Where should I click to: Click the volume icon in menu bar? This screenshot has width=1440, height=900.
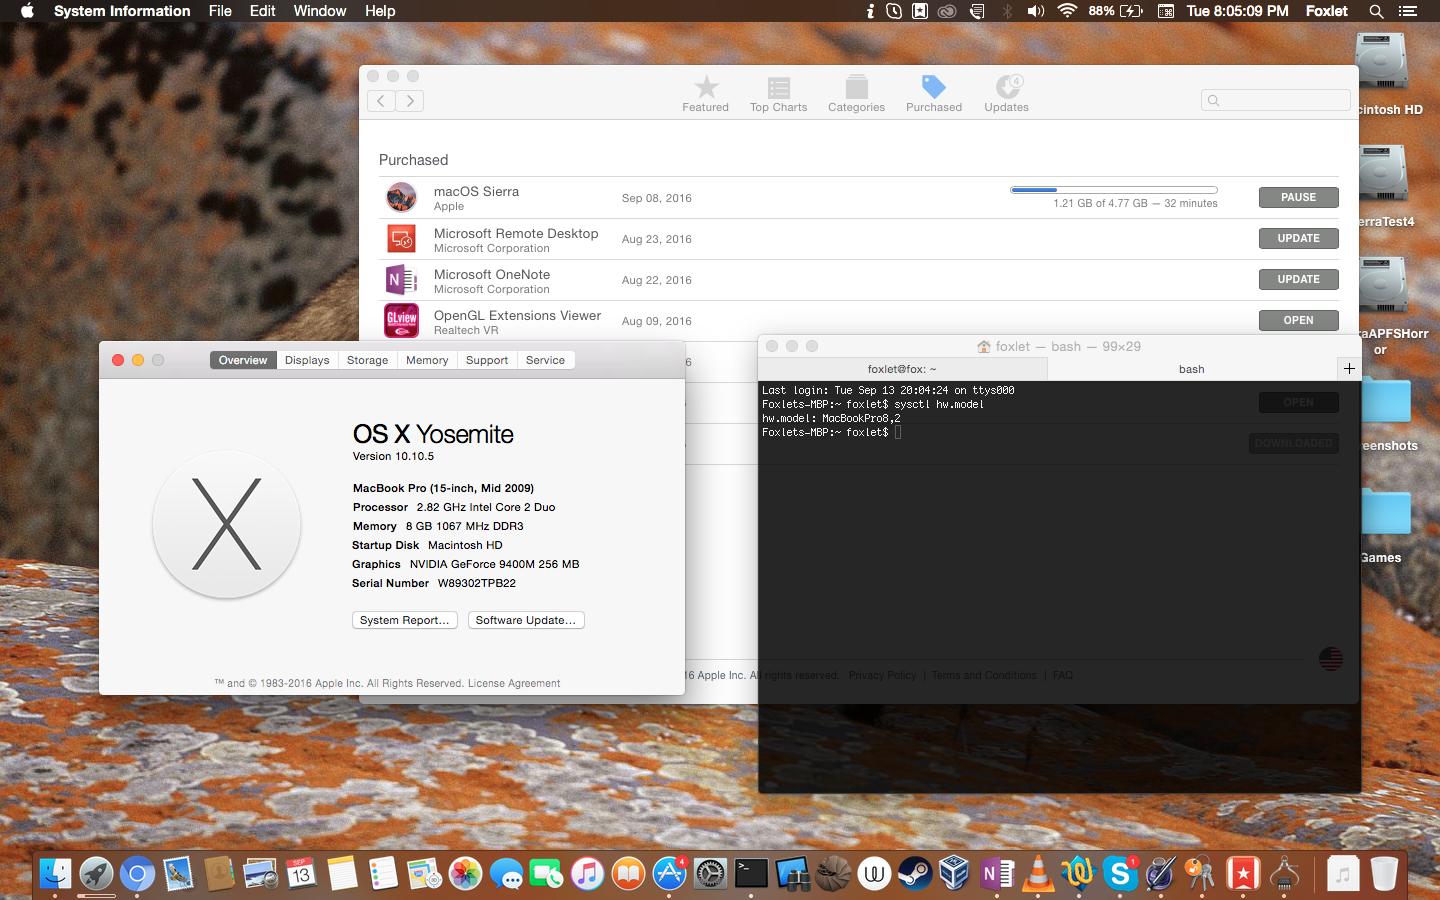pos(1036,11)
